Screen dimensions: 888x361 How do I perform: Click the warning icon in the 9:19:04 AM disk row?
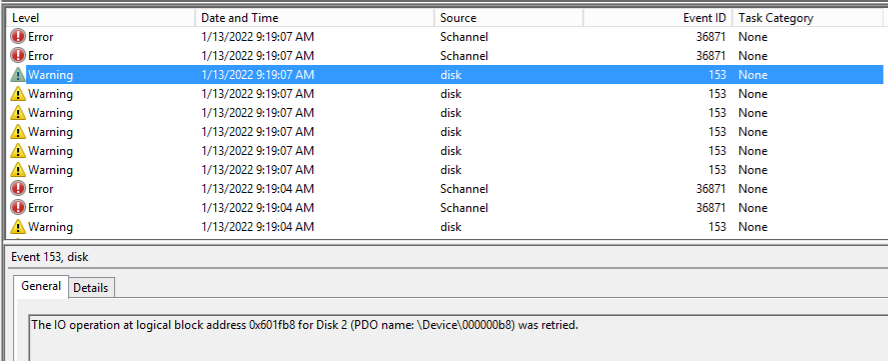(x=18, y=227)
